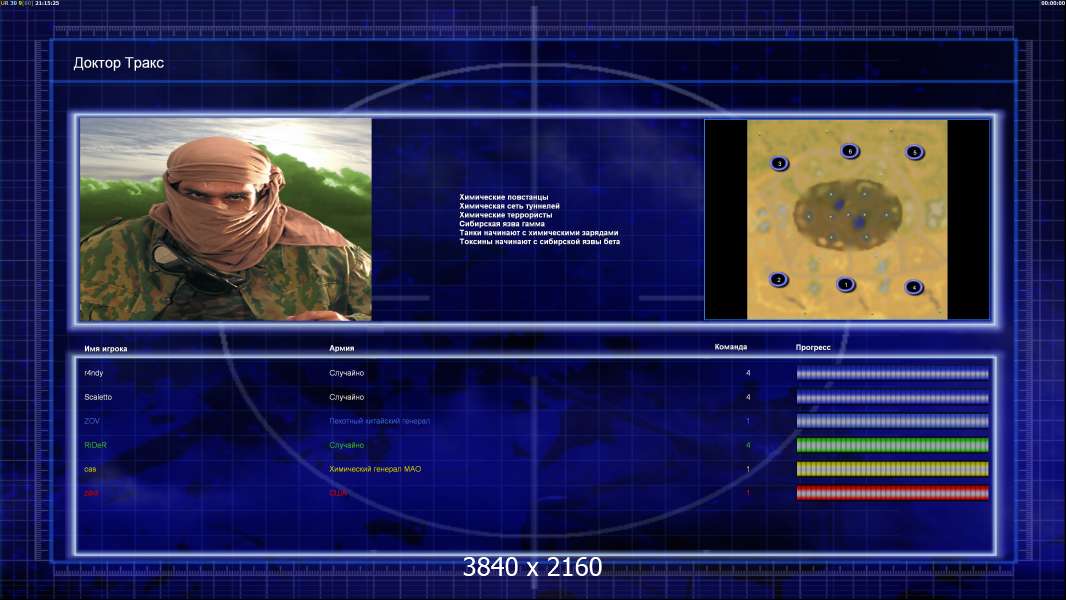
Task: Click start position 2 on the minimap
Action: pos(779,279)
